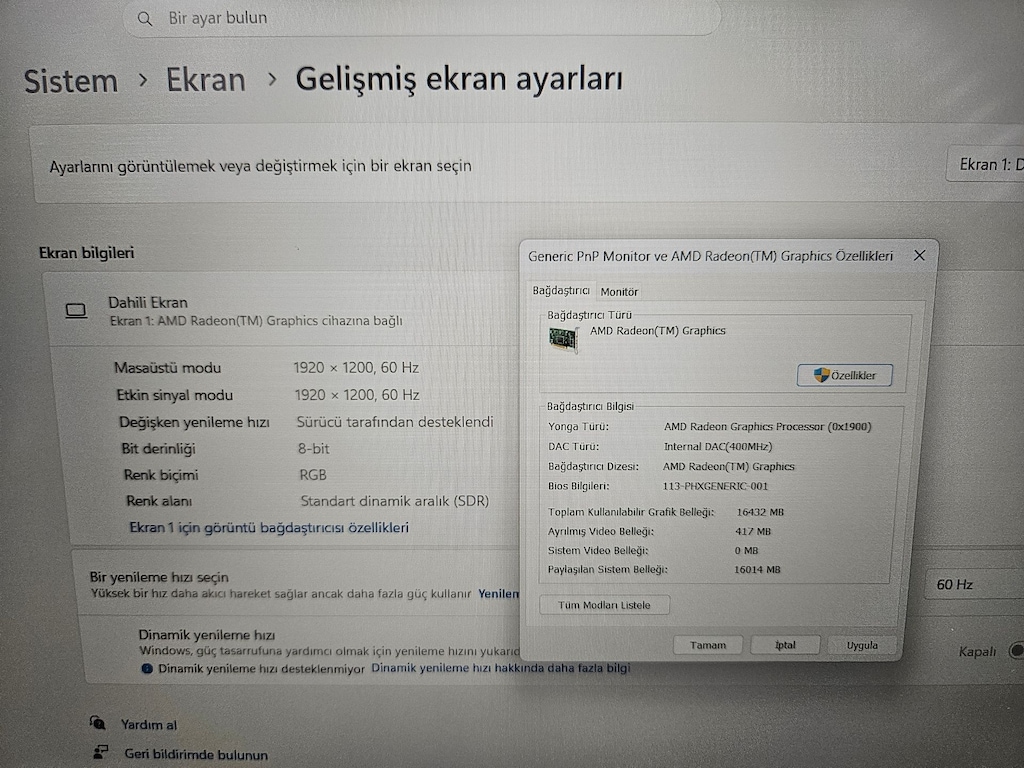This screenshot has width=1024, height=768.
Task: Open Geri bildirimde bulunun link
Action: pos(196,754)
